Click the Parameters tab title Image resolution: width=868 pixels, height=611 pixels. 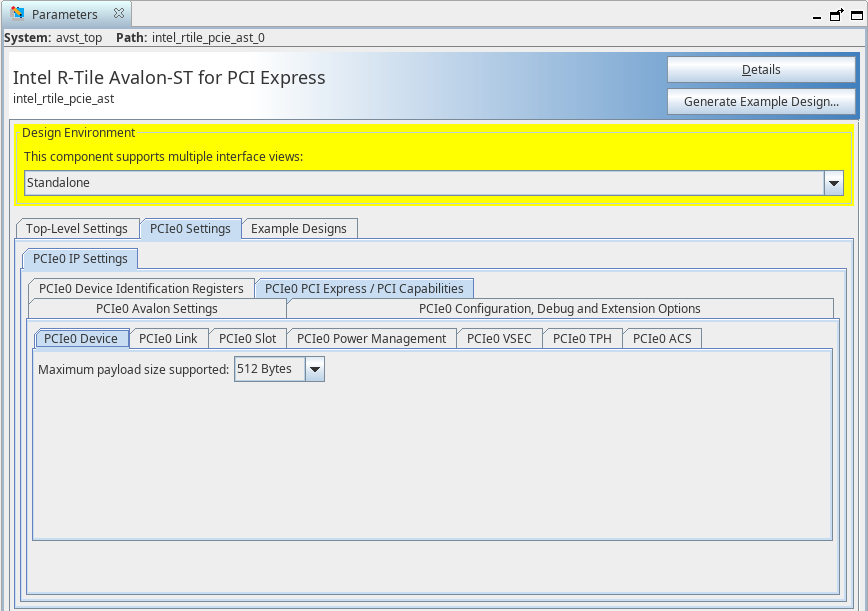tap(65, 14)
